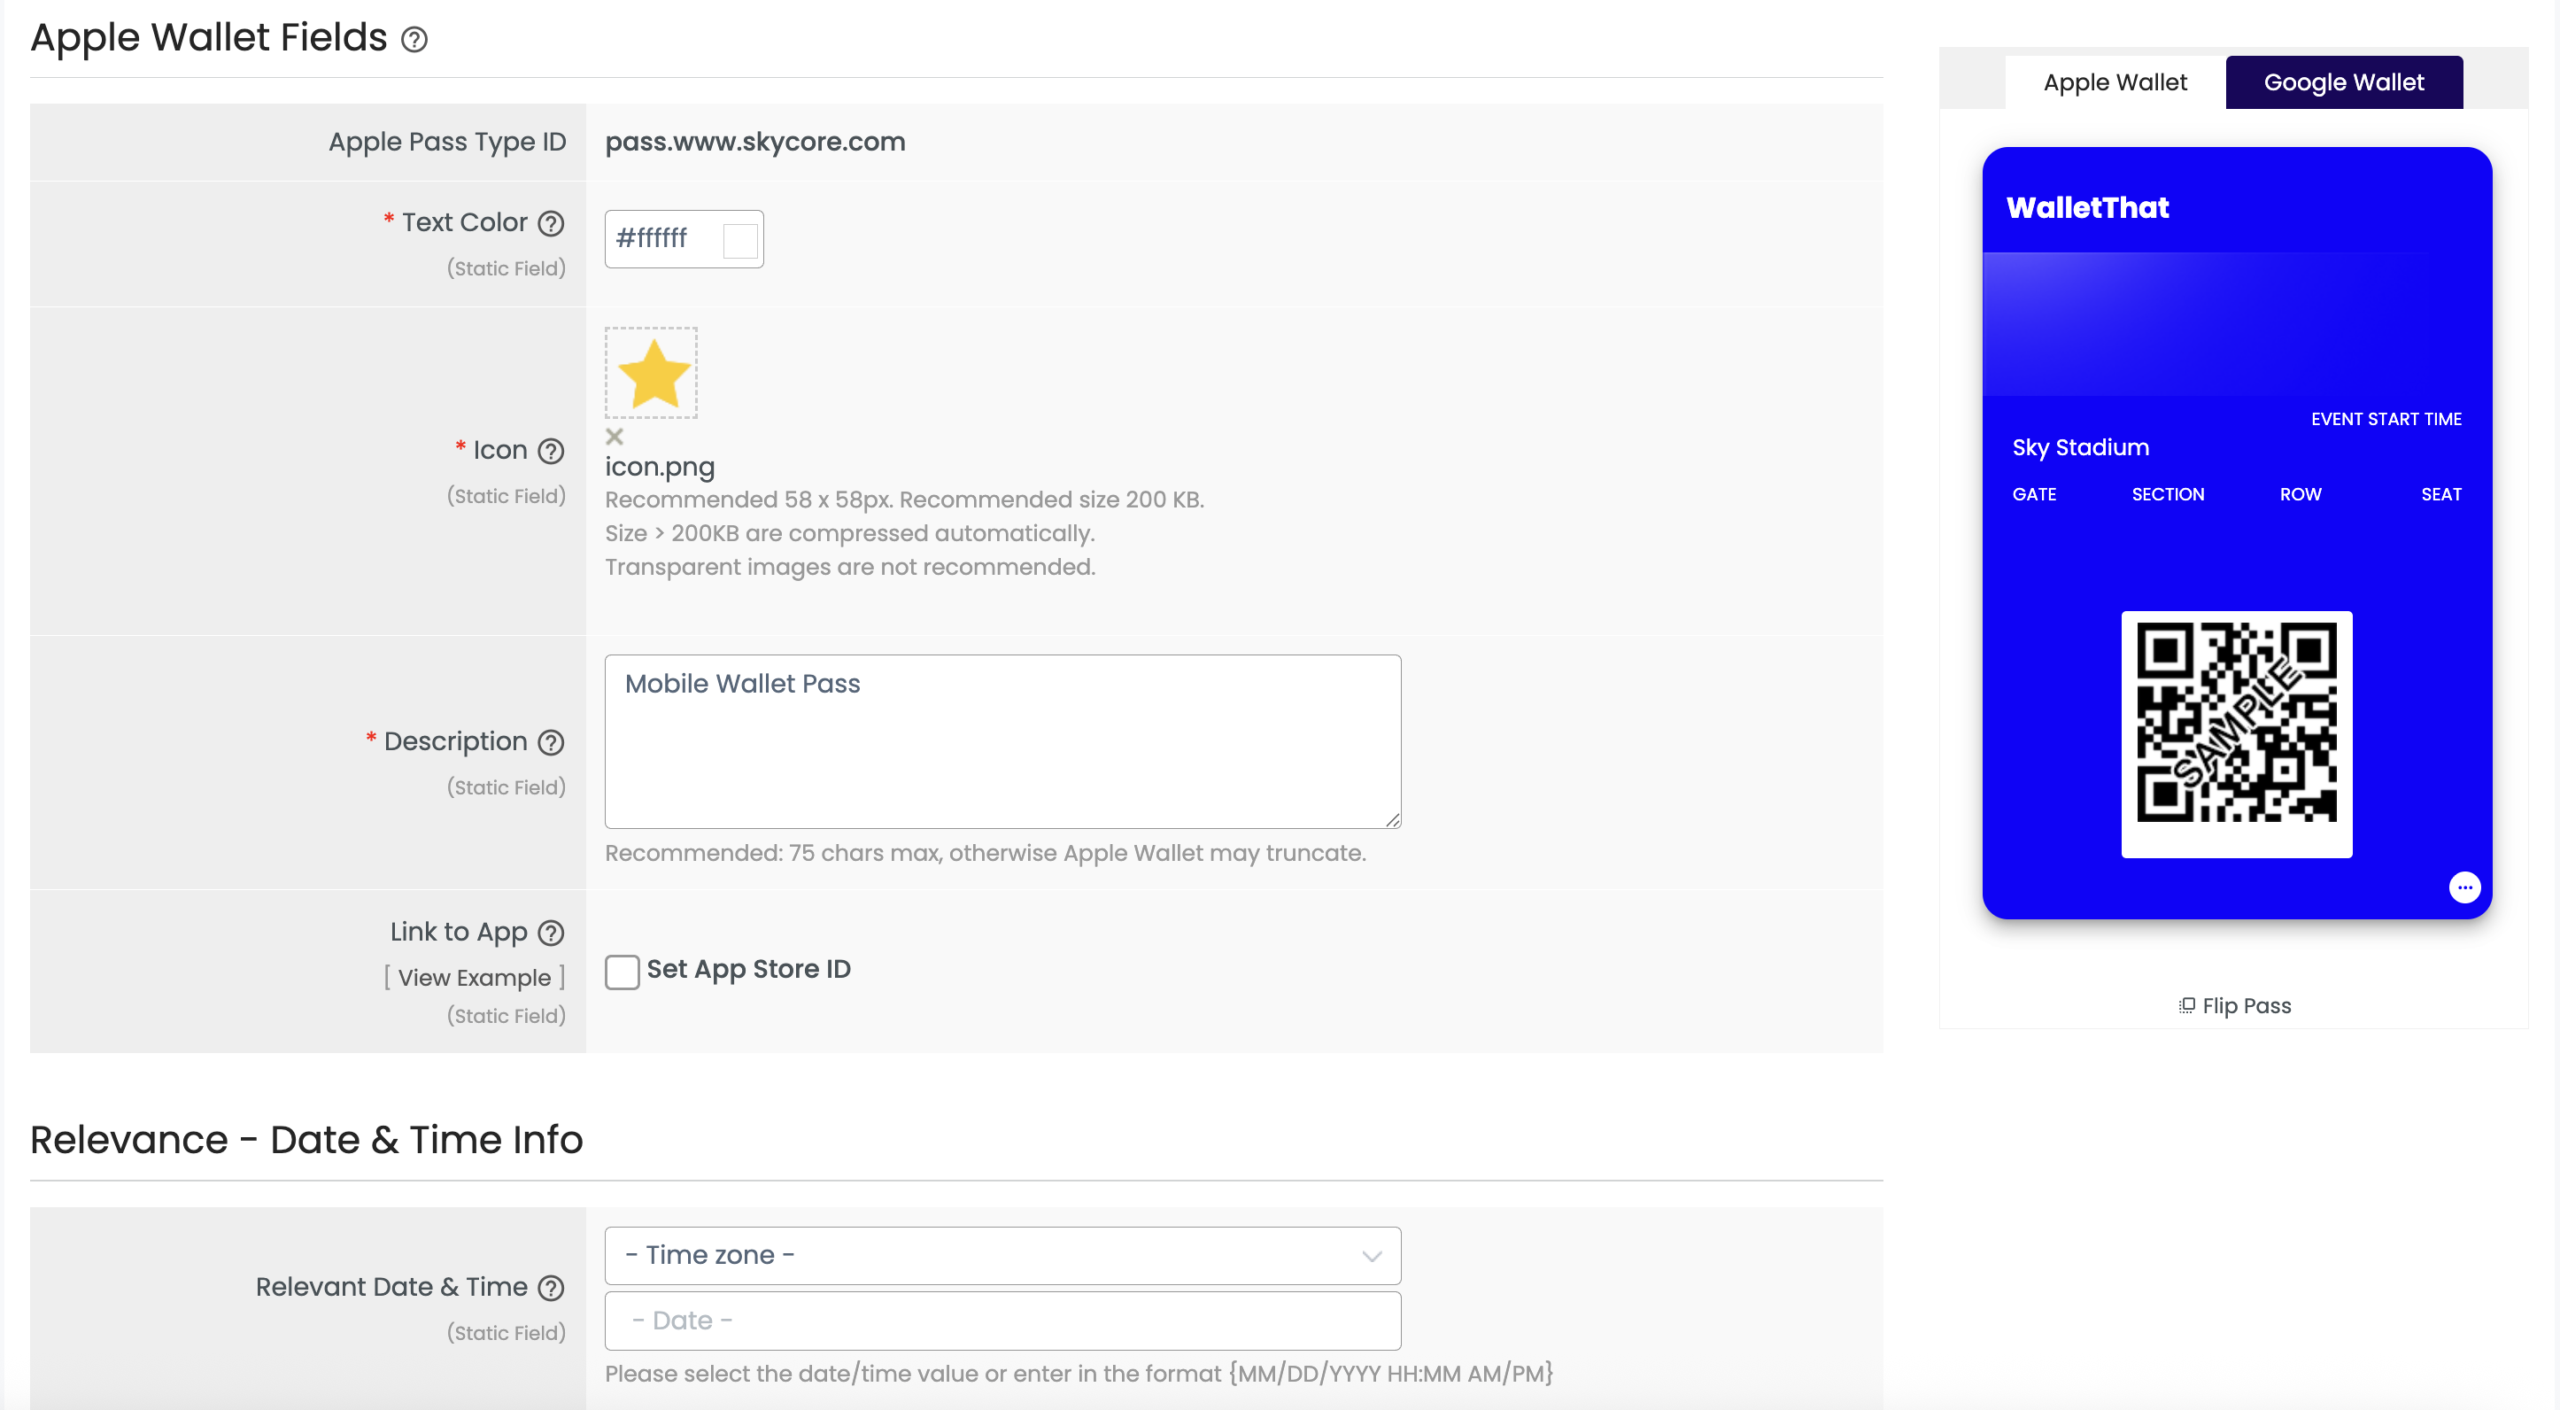2560x1410 pixels.
Task: Switch preview to Apple Wallet tab
Action: pos(2115,82)
